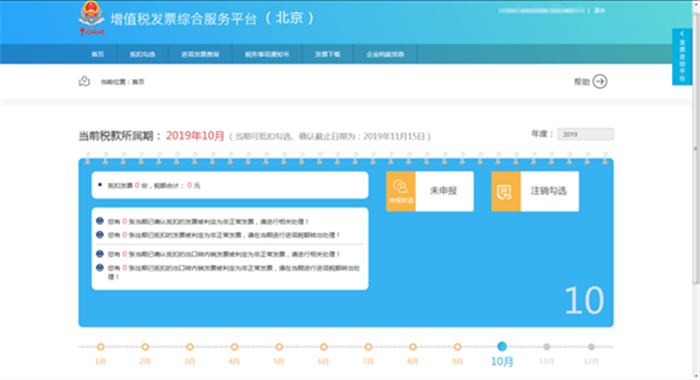This screenshot has width=700, height=380.
Task: Open the 年度 year dropdown showing 2019
Action: point(585,134)
